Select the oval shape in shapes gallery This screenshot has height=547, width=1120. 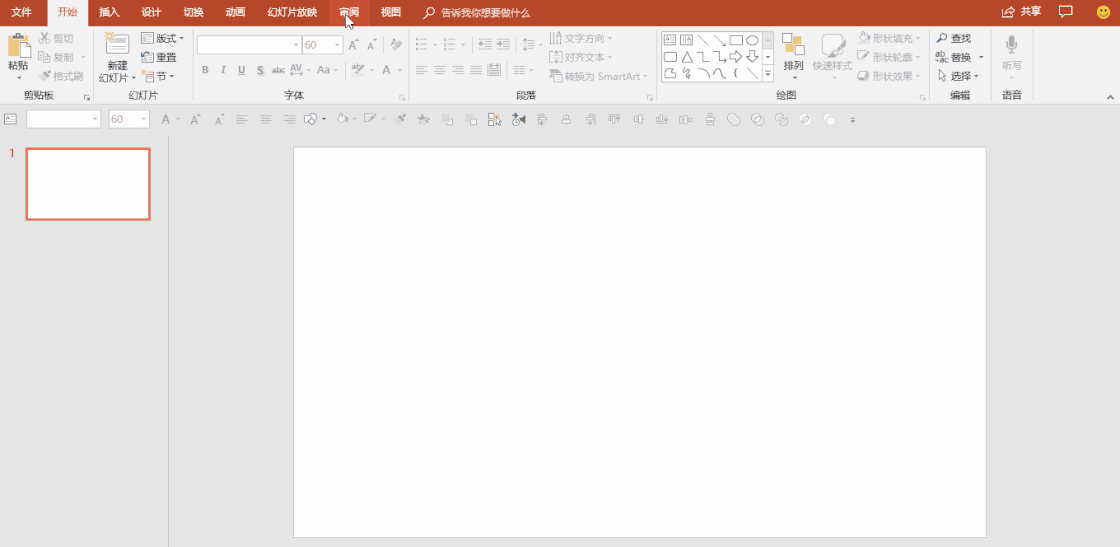752,40
